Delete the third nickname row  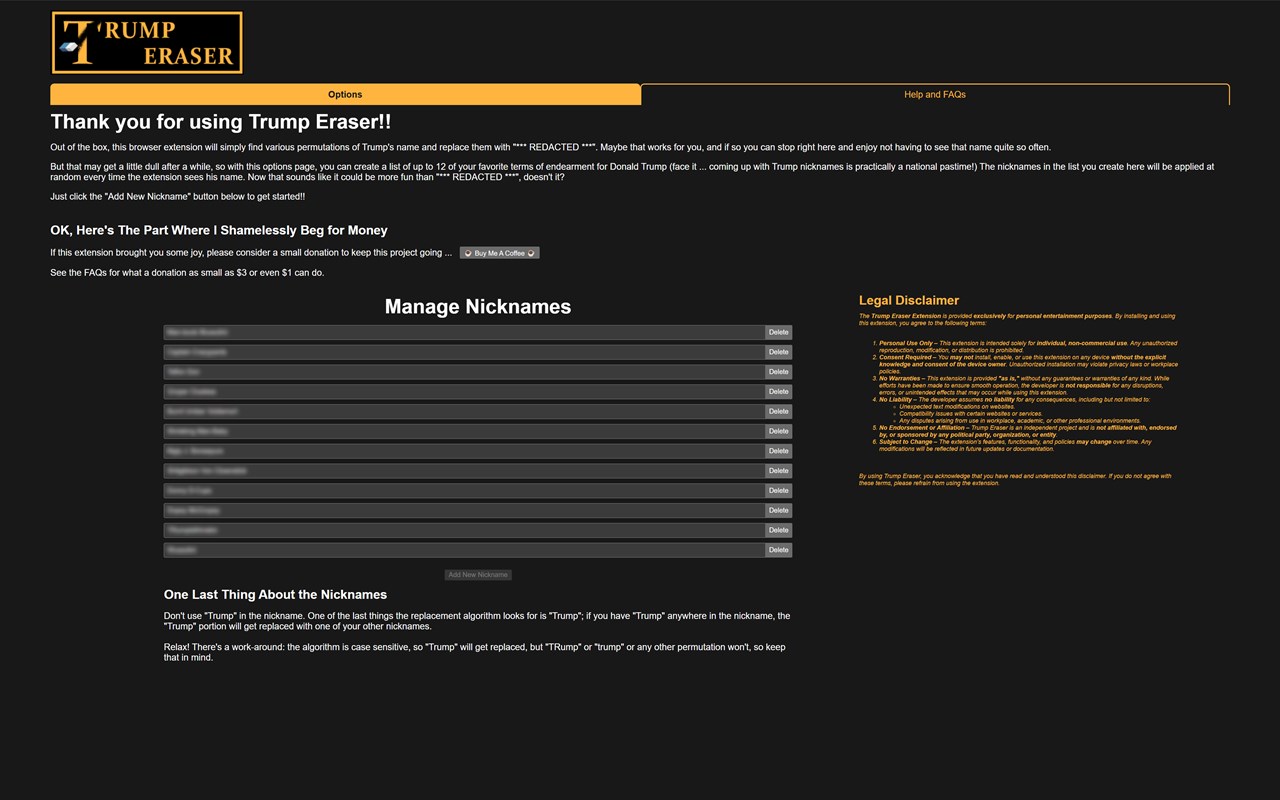point(778,372)
